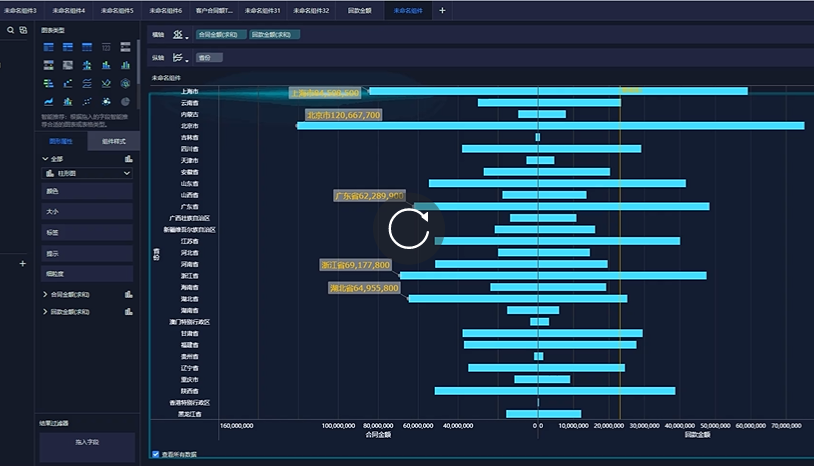Click the 新疆维吾尔自治区 axis label

189,230
